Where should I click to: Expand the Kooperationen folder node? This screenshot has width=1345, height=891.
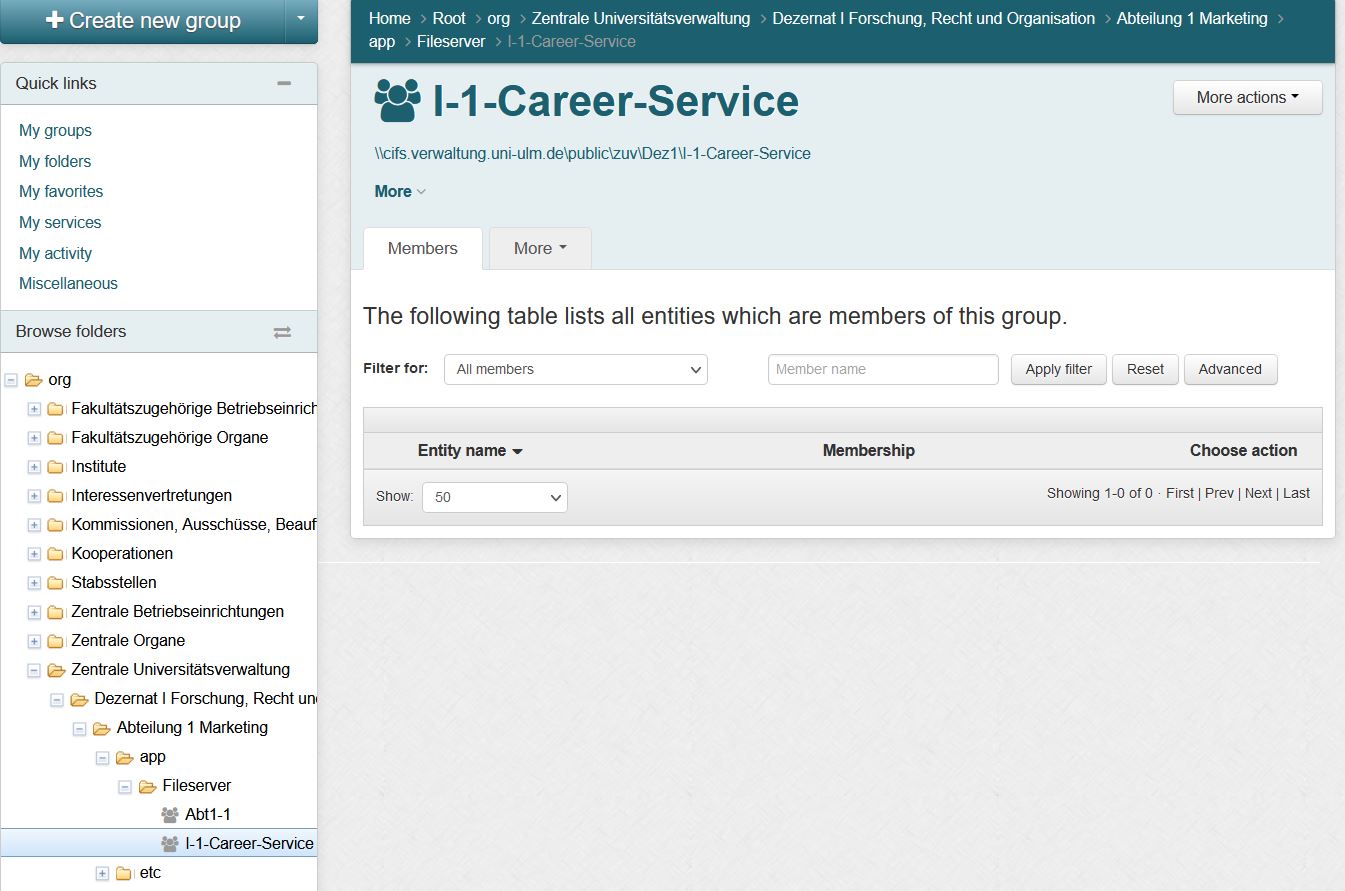(34, 554)
